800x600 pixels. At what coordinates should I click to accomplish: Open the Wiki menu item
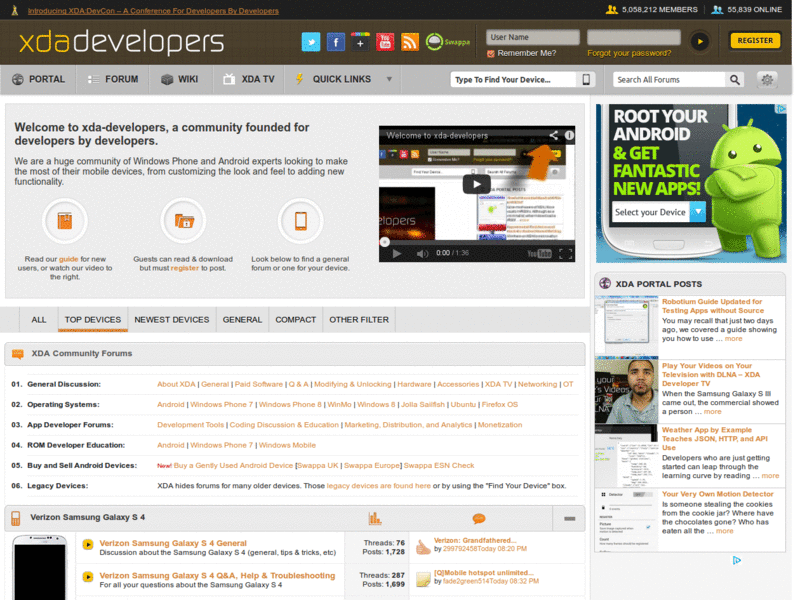click(180, 79)
